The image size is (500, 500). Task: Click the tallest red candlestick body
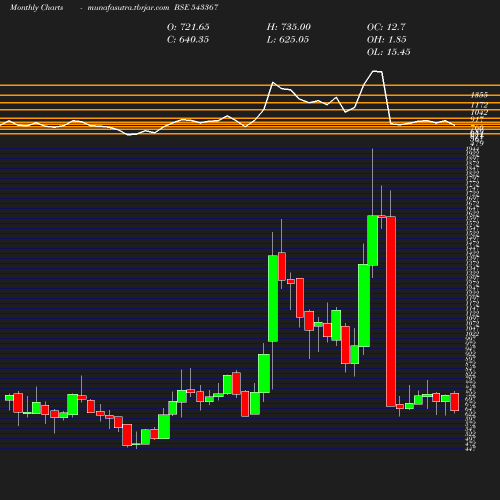(391, 311)
